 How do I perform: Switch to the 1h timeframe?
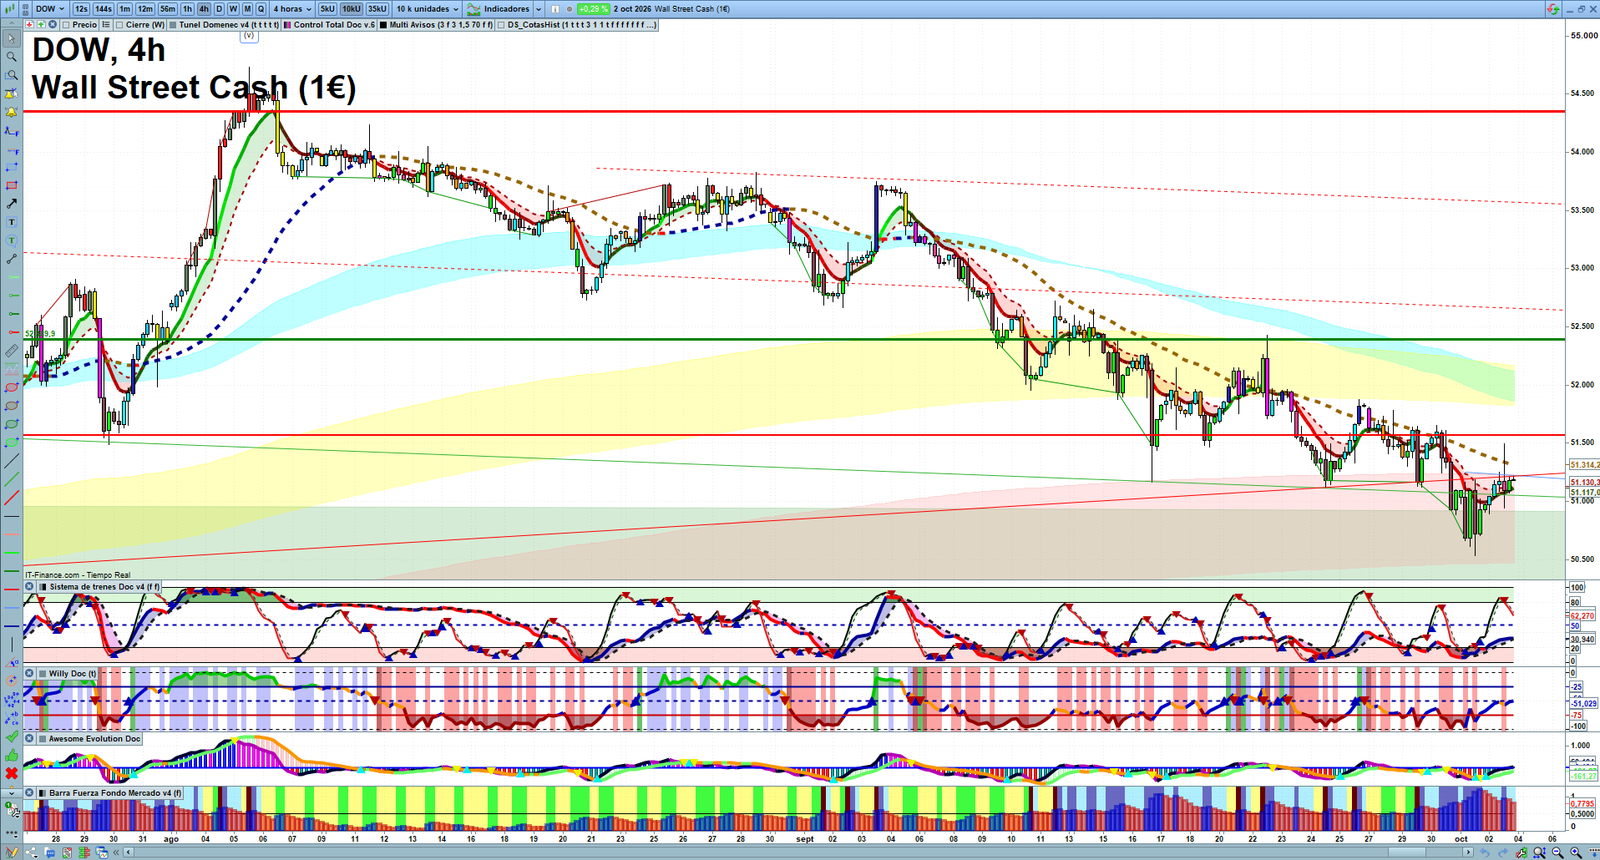pos(187,9)
